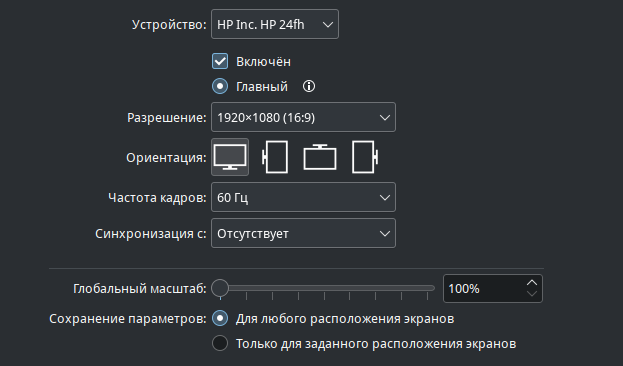Click the global scale slider handle
The image size is (623, 366).
coord(220,288)
